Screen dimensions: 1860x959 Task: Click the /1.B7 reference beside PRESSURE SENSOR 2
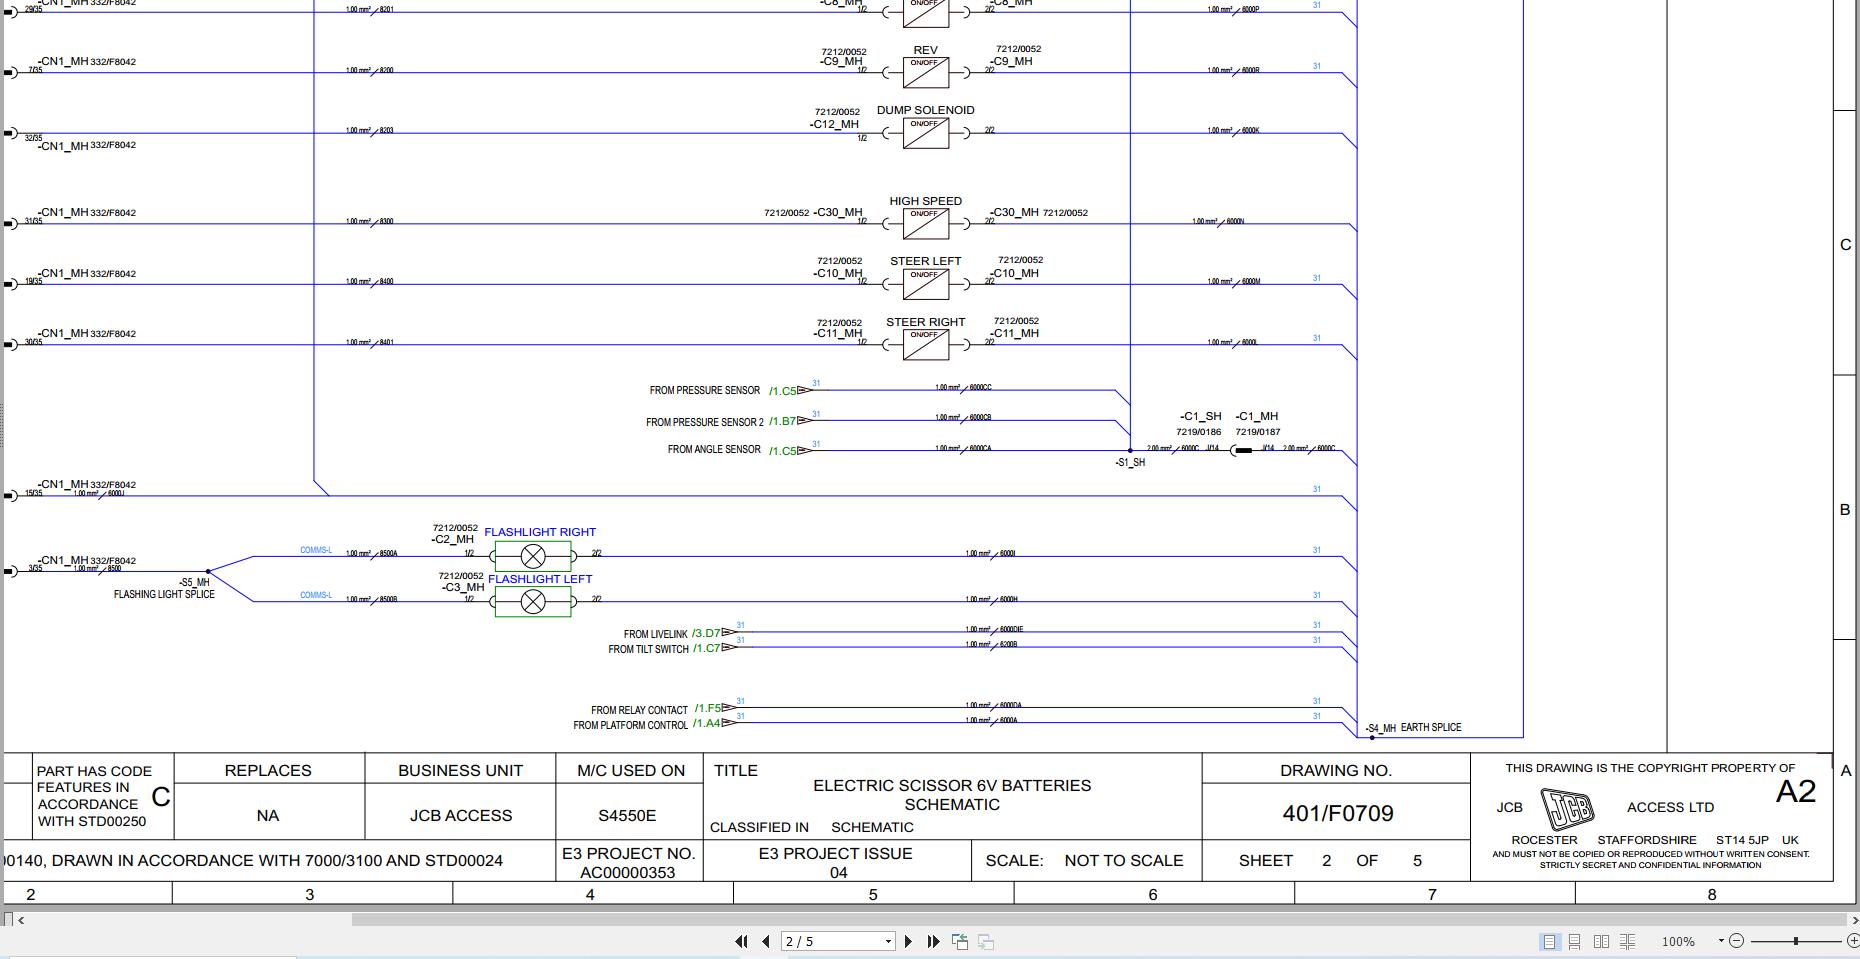[782, 422]
